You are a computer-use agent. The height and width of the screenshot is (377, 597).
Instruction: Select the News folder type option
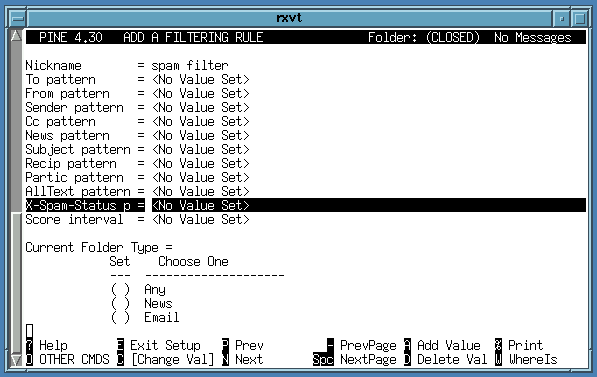[120, 304]
